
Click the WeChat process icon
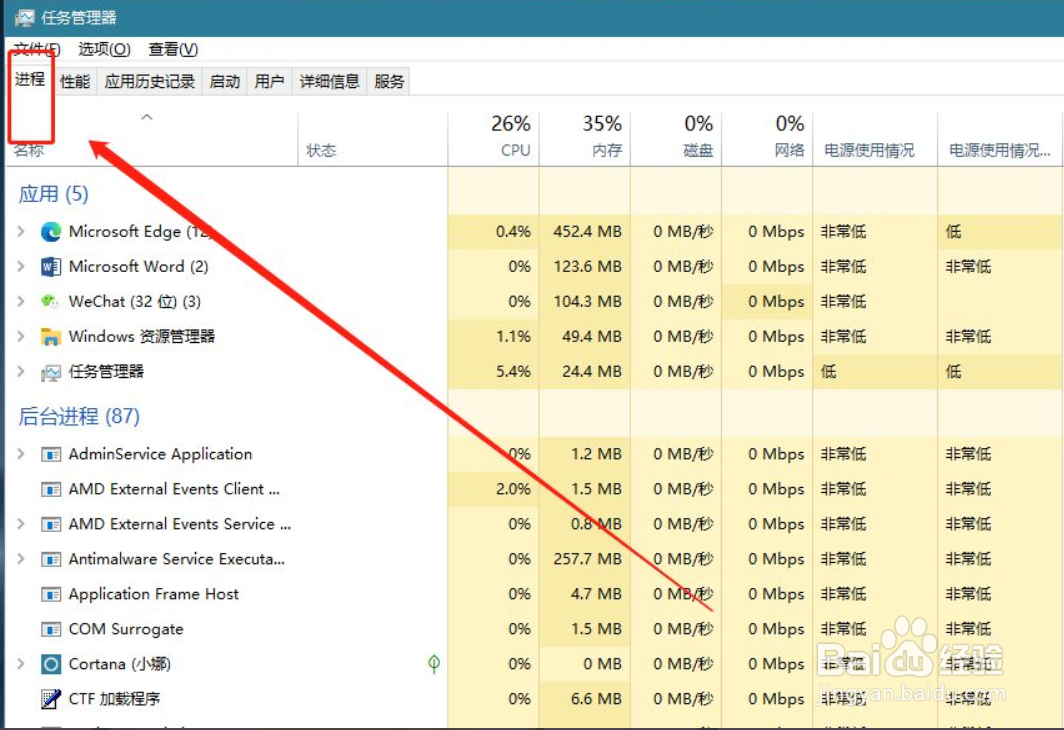(x=51, y=302)
